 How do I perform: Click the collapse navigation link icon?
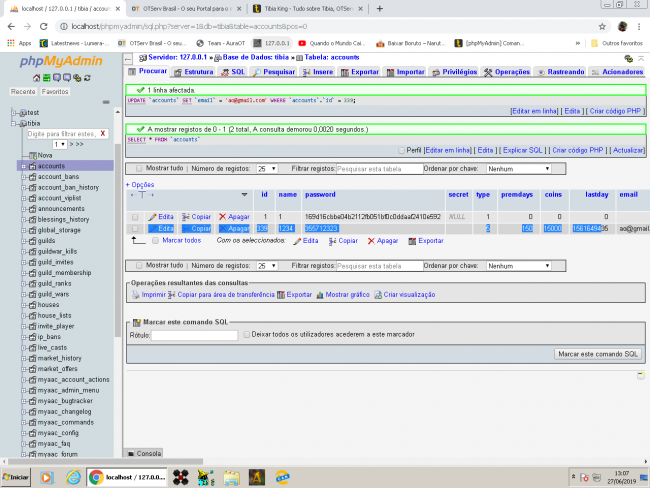(106, 102)
